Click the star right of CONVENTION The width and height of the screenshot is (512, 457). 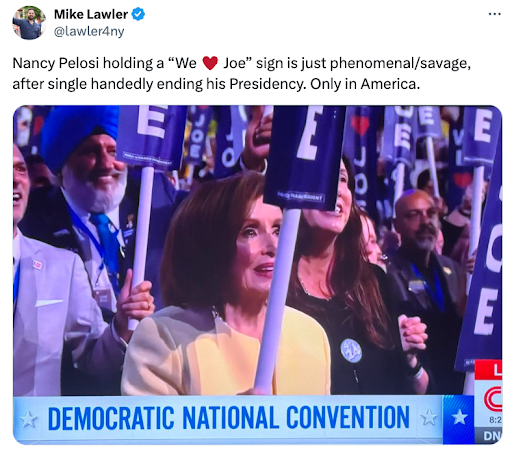(429, 417)
